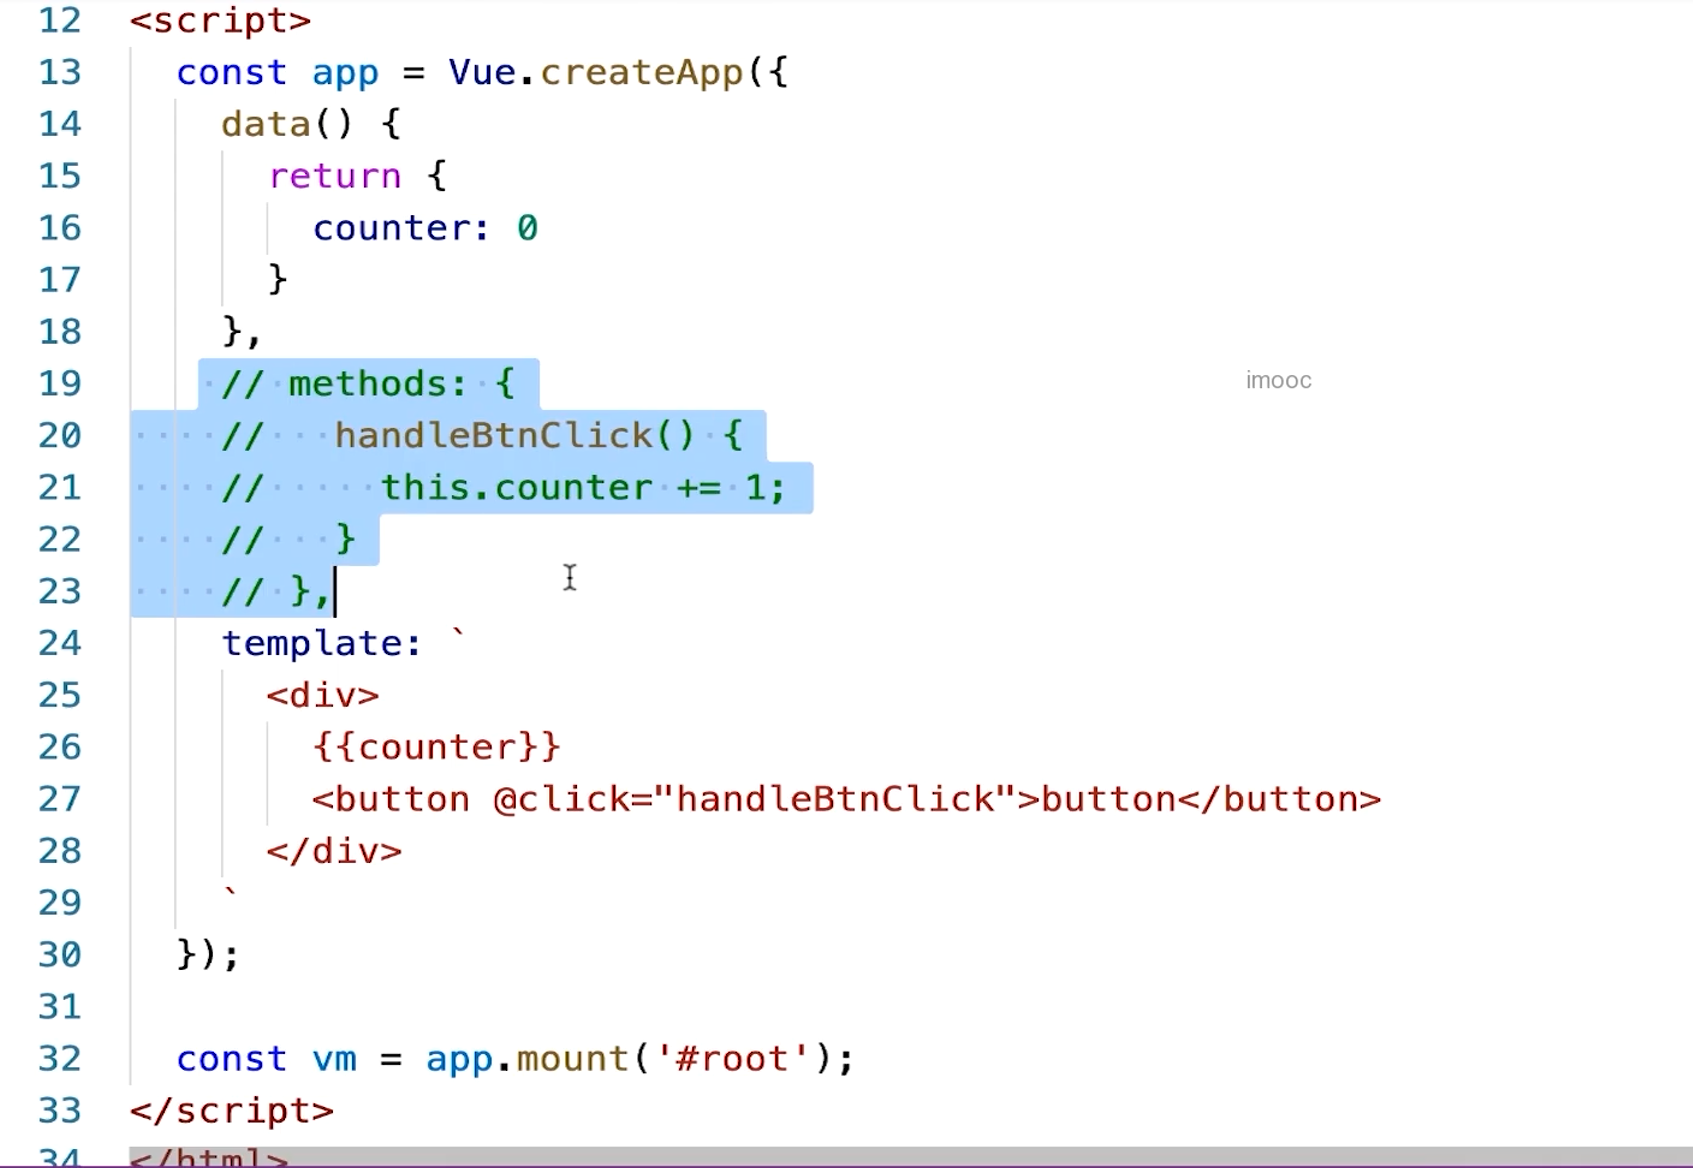Viewport: 1693px width, 1168px height.
Task: Click the '{{counter}}' interpolation
Action: (x=436, y=747)
